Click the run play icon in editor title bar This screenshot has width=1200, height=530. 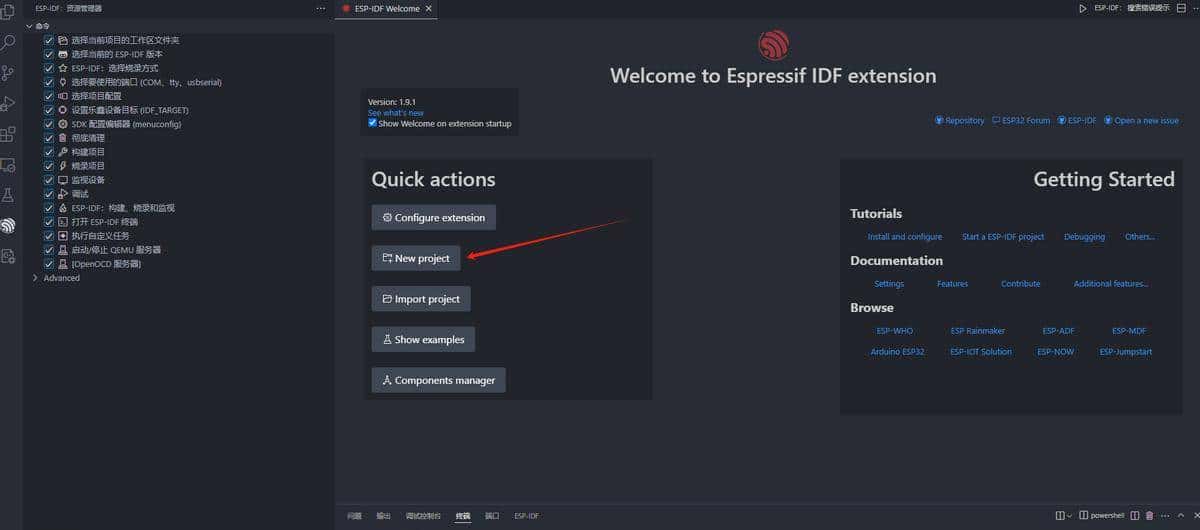click(x=1083, y=8)
